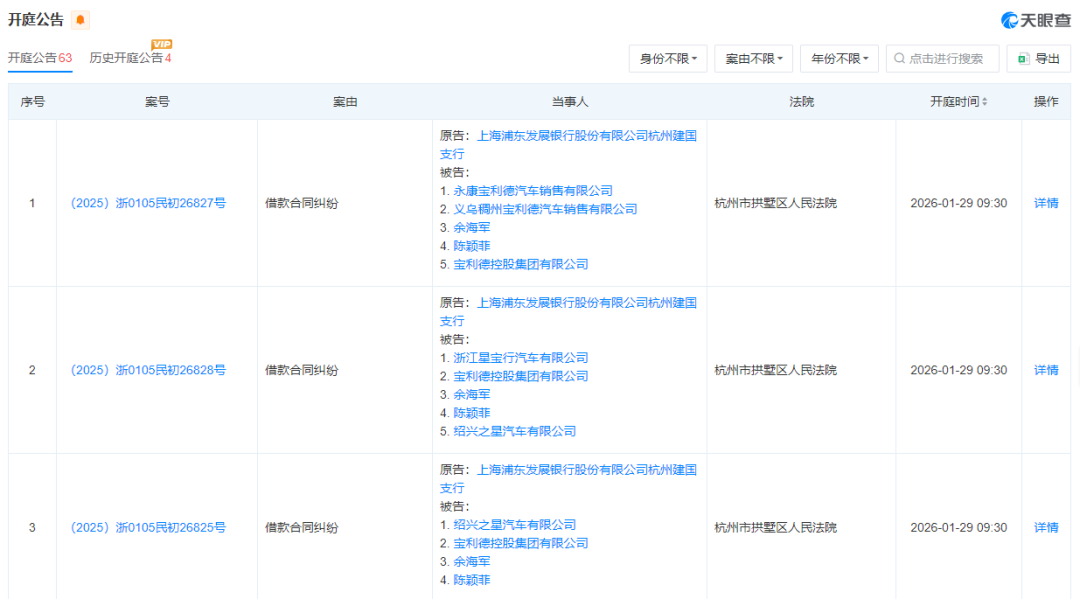The height and width of the screenshot is (599, 1080).
Task: Click 陈颖菲 in row 2 defendants
Action: pos(472,413)
